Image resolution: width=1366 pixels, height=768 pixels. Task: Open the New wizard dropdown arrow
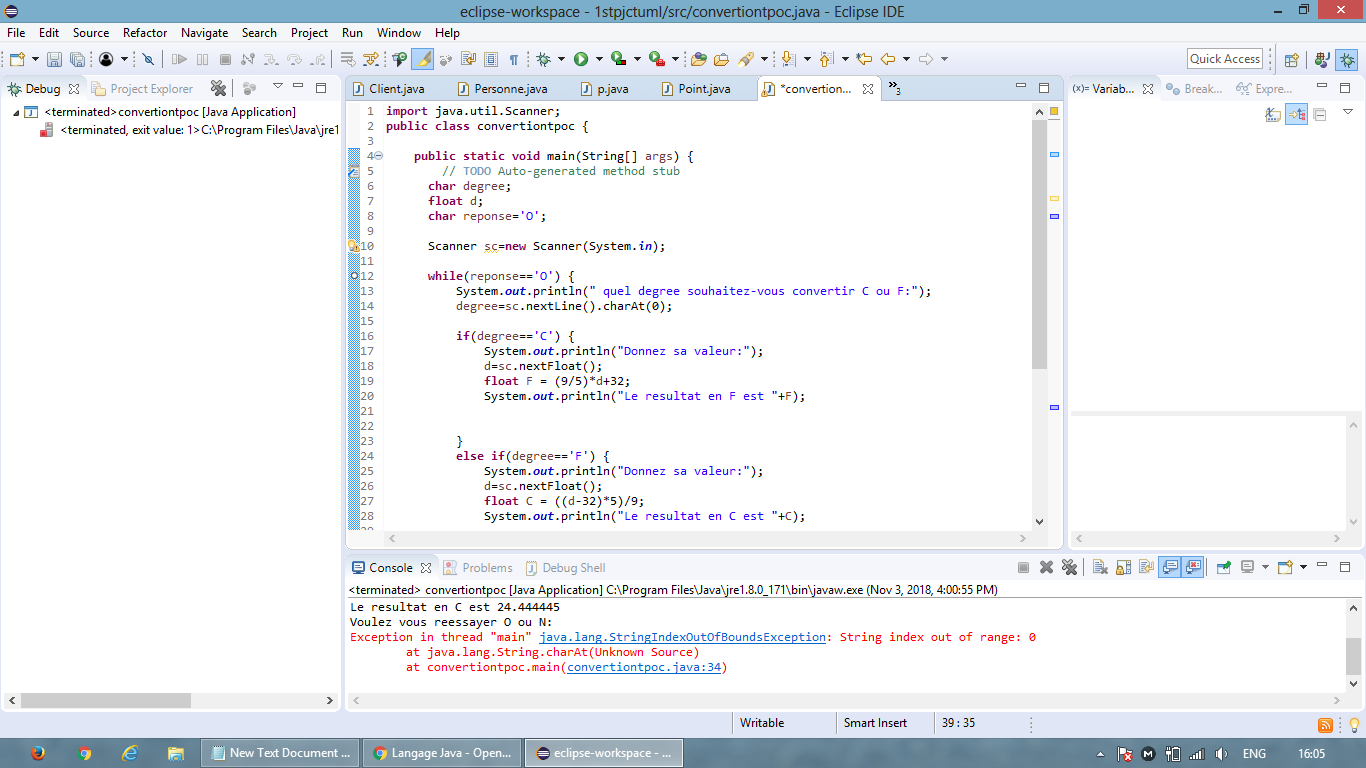[x=35, y=60]
